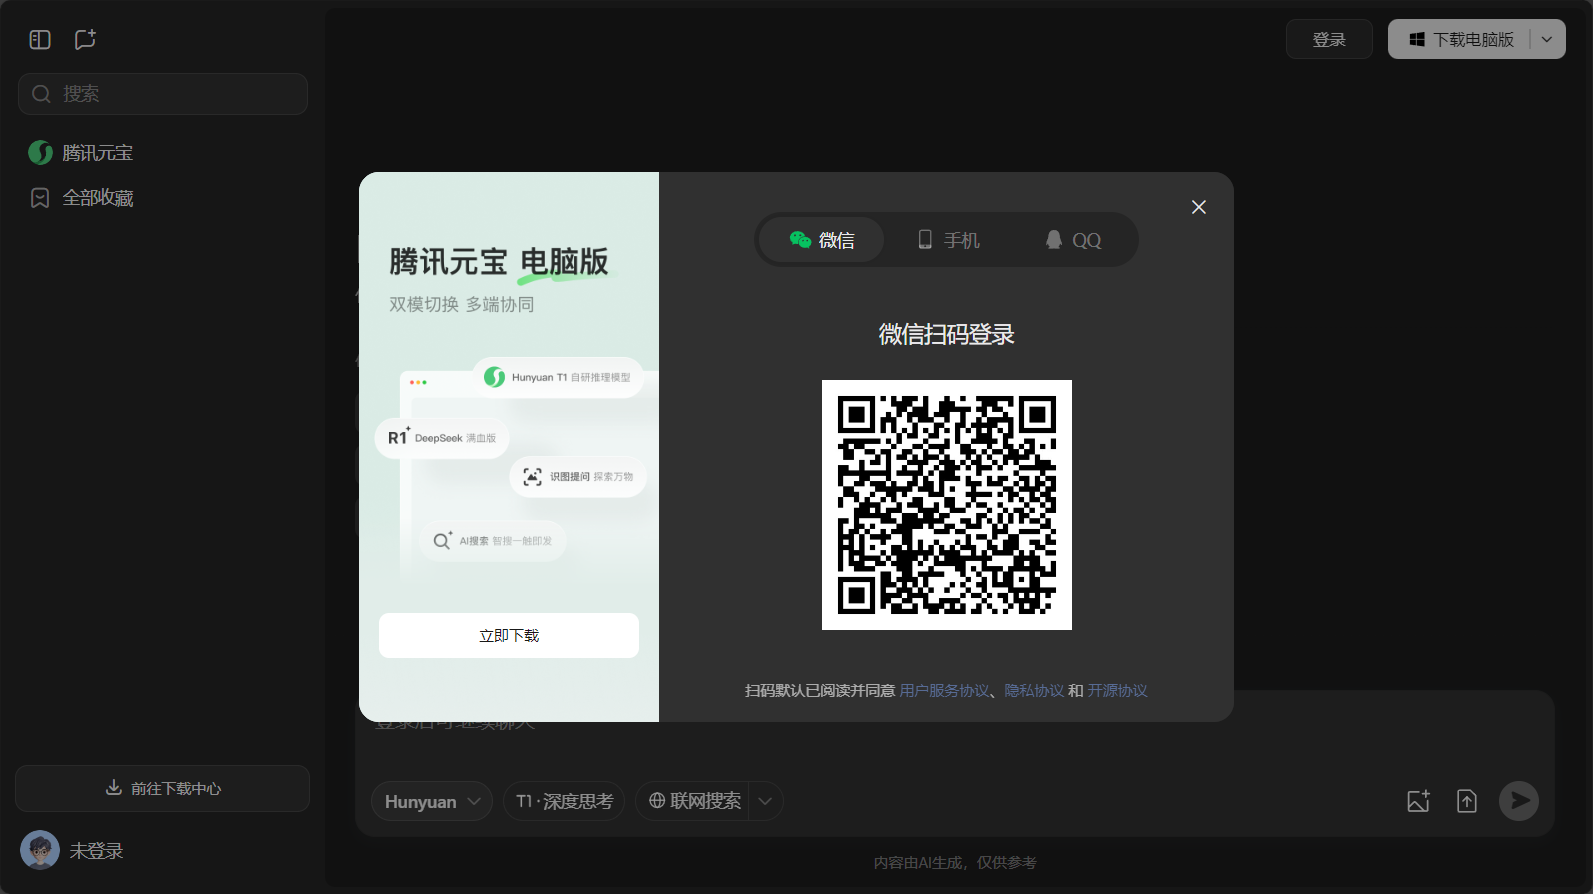Click the send message button
The image size is (1593, 894).
[1519, 801]
